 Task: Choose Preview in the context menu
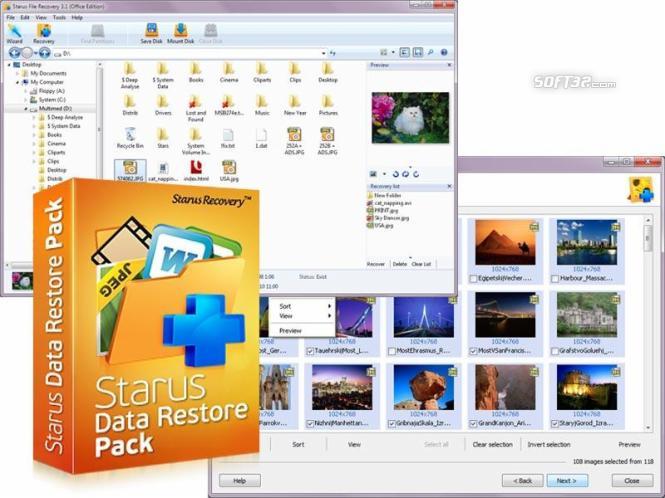pos(291,330)
